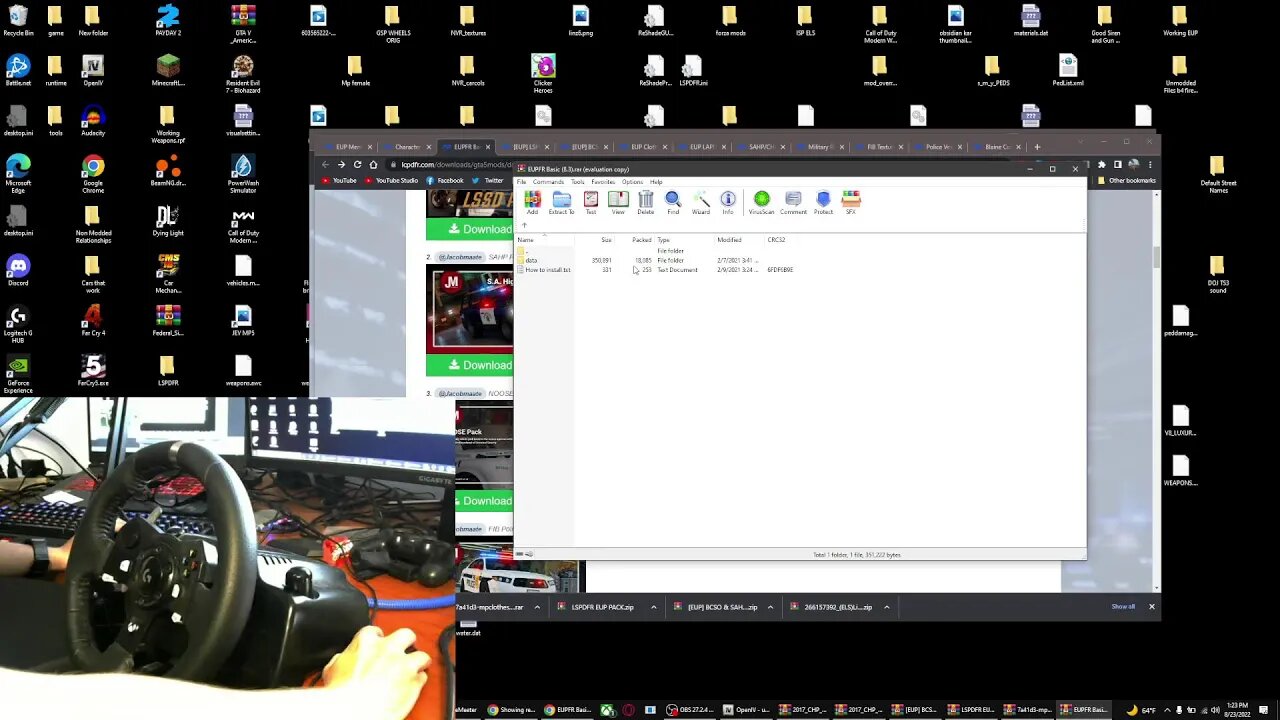Open the Other bookmarks folder in Chrome
The image size is (1280, 720).
[1128, 181]
